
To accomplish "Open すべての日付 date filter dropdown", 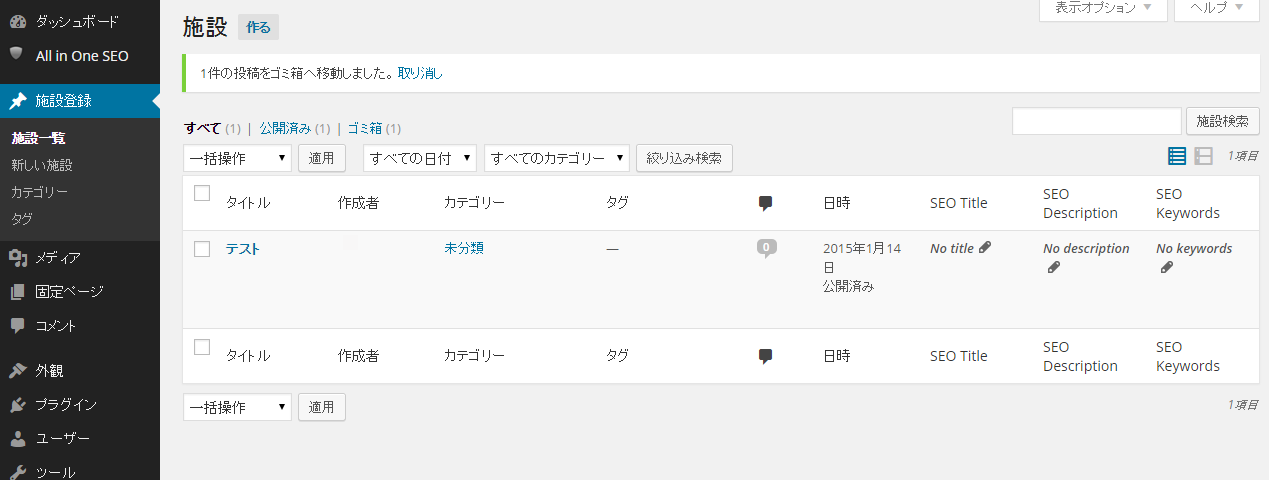I will (x=419, y=158).
